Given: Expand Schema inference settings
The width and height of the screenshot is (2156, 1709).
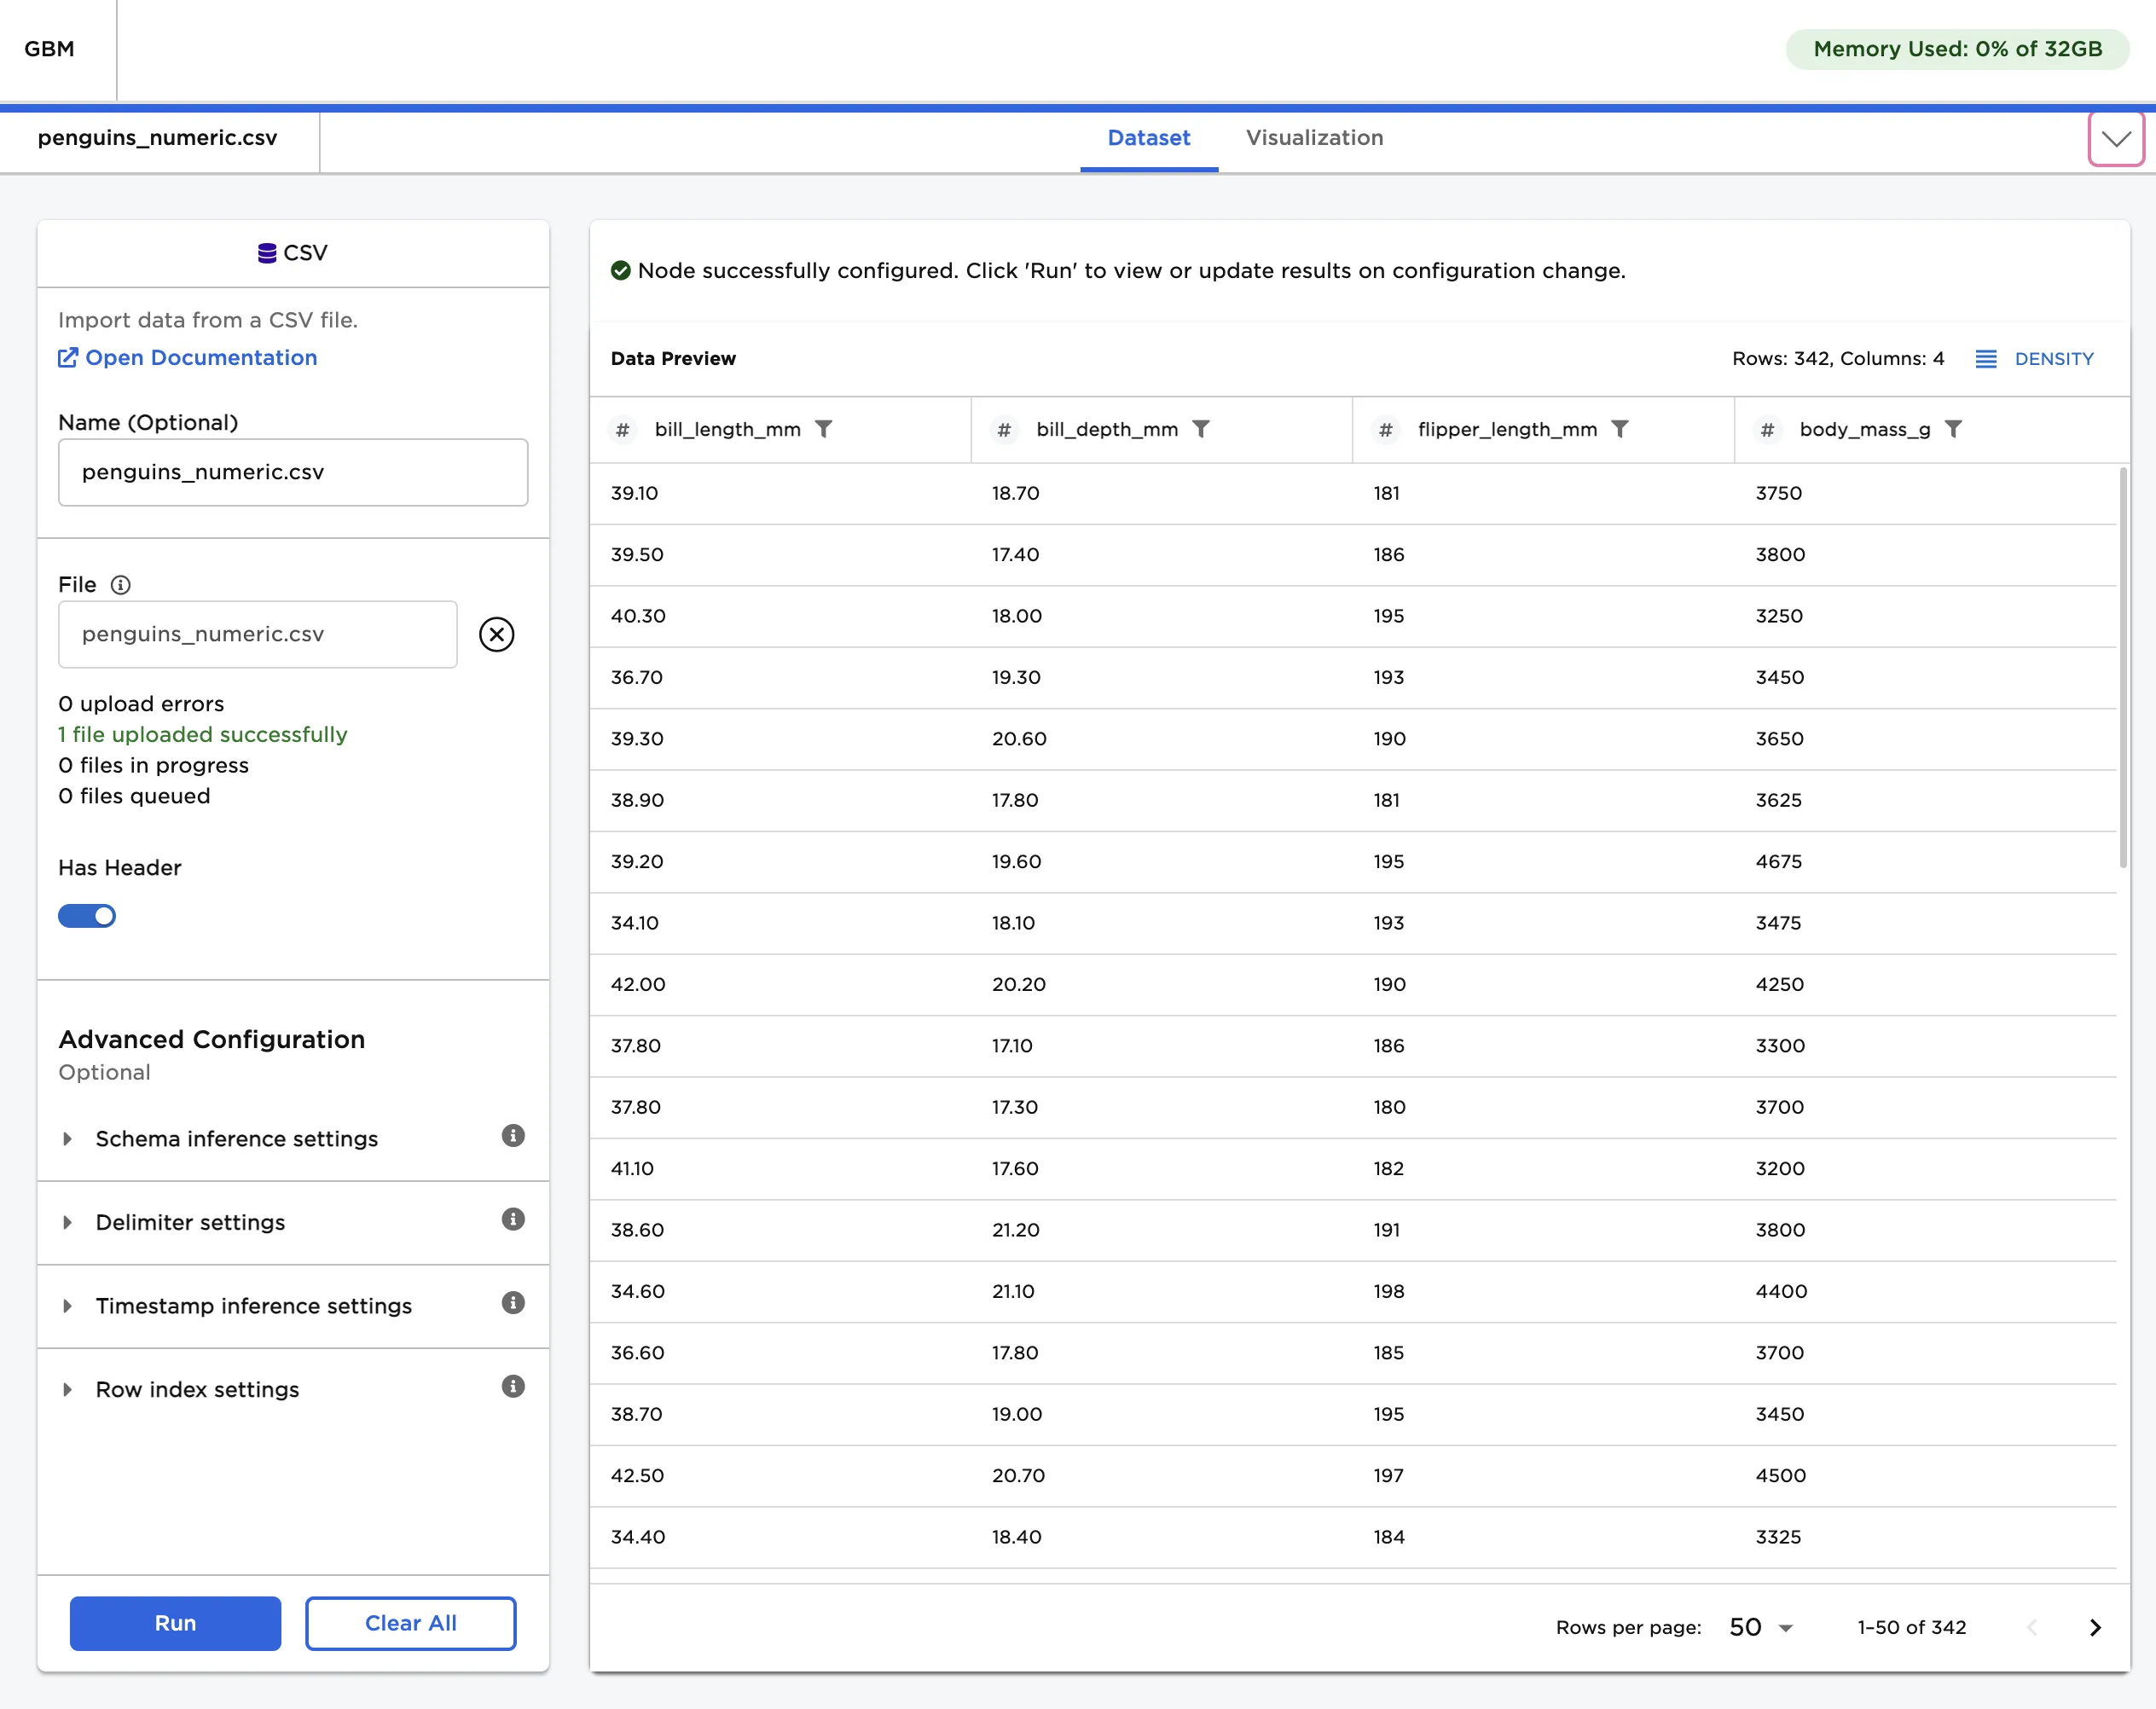Looking at the screenshot, I should pos(236,1138).
